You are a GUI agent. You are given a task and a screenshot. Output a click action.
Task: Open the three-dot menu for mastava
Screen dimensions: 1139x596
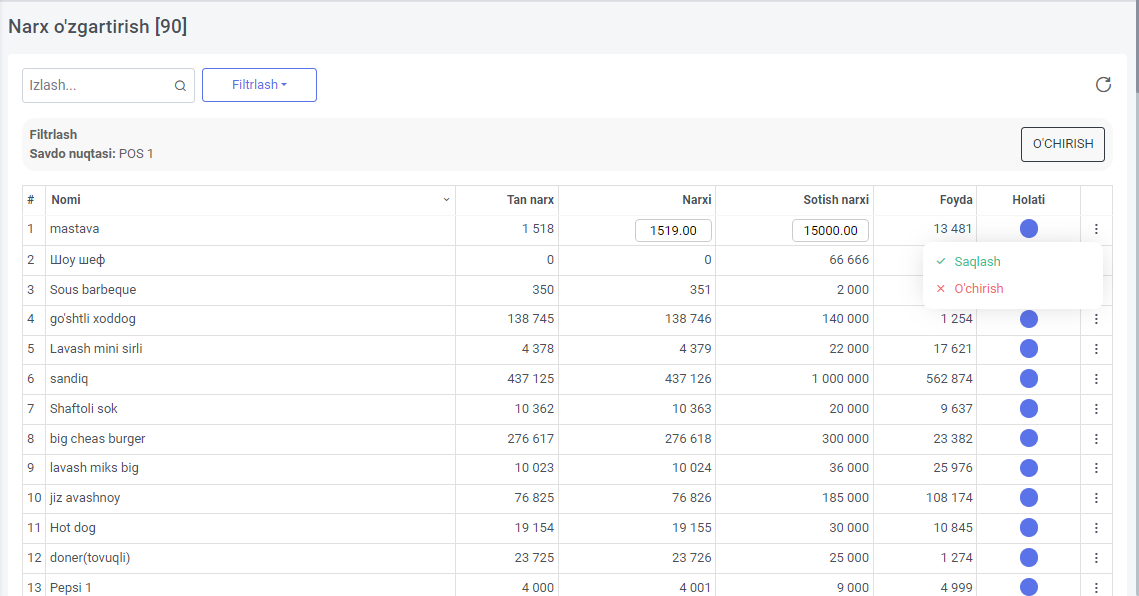tap(1096, 230)
